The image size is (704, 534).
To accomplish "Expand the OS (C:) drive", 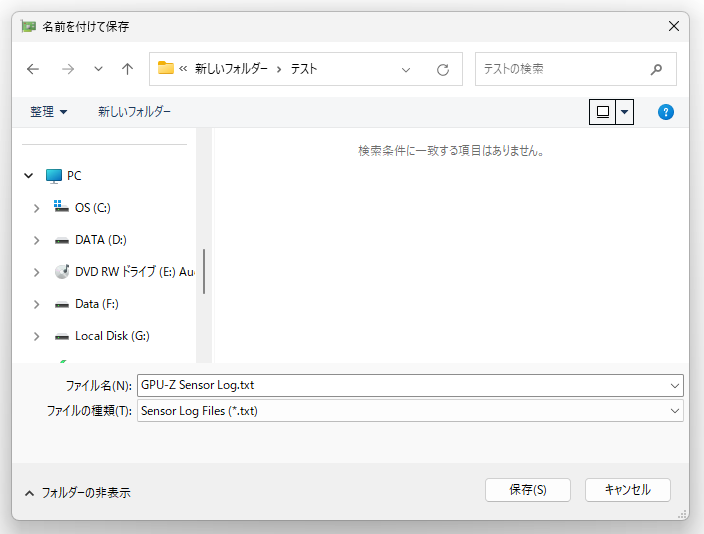I will tap(36, 208).
